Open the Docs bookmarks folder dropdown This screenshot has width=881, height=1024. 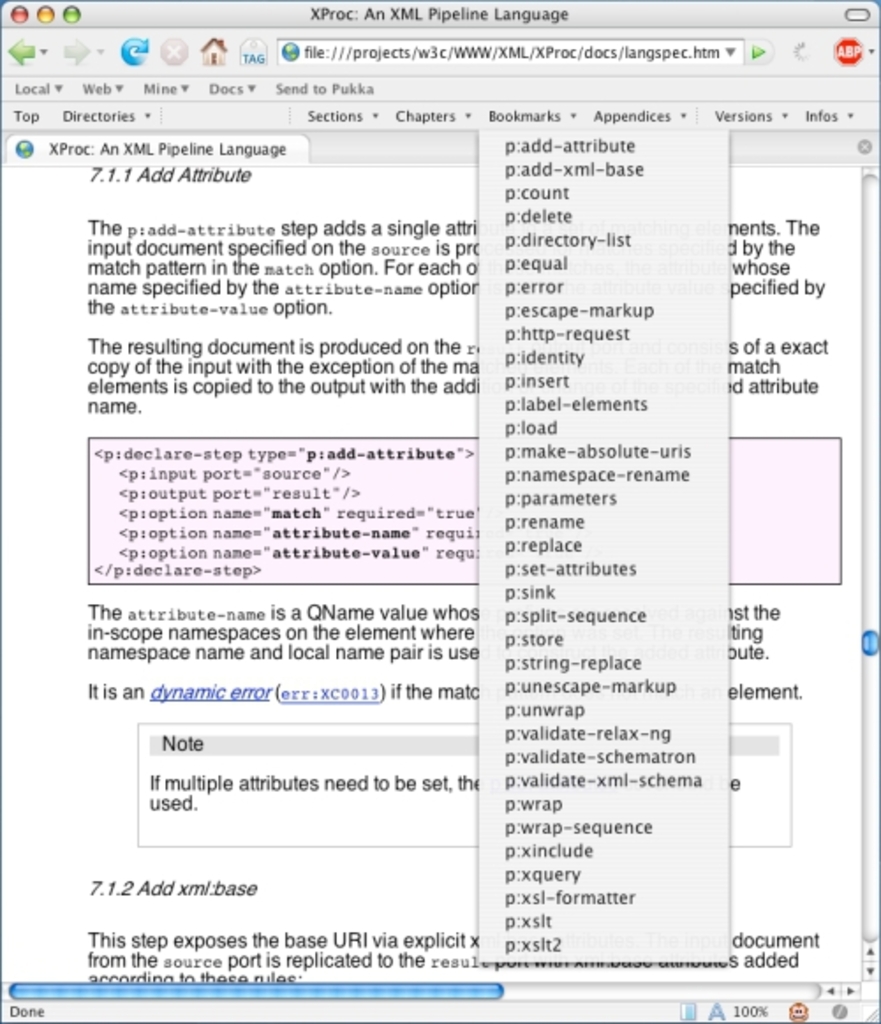(232, 89)
